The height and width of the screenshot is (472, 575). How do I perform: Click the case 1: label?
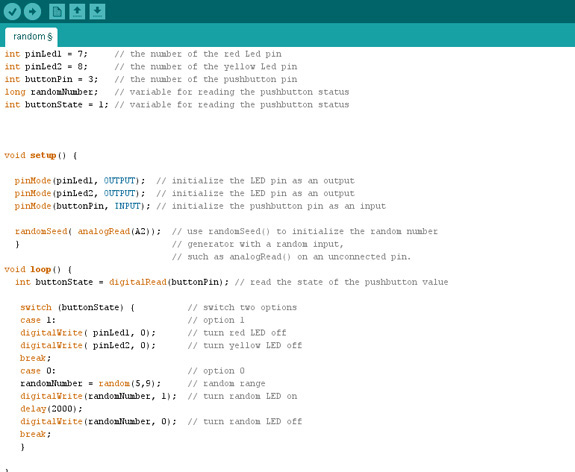pyautogui.click(x=38, y=320)
